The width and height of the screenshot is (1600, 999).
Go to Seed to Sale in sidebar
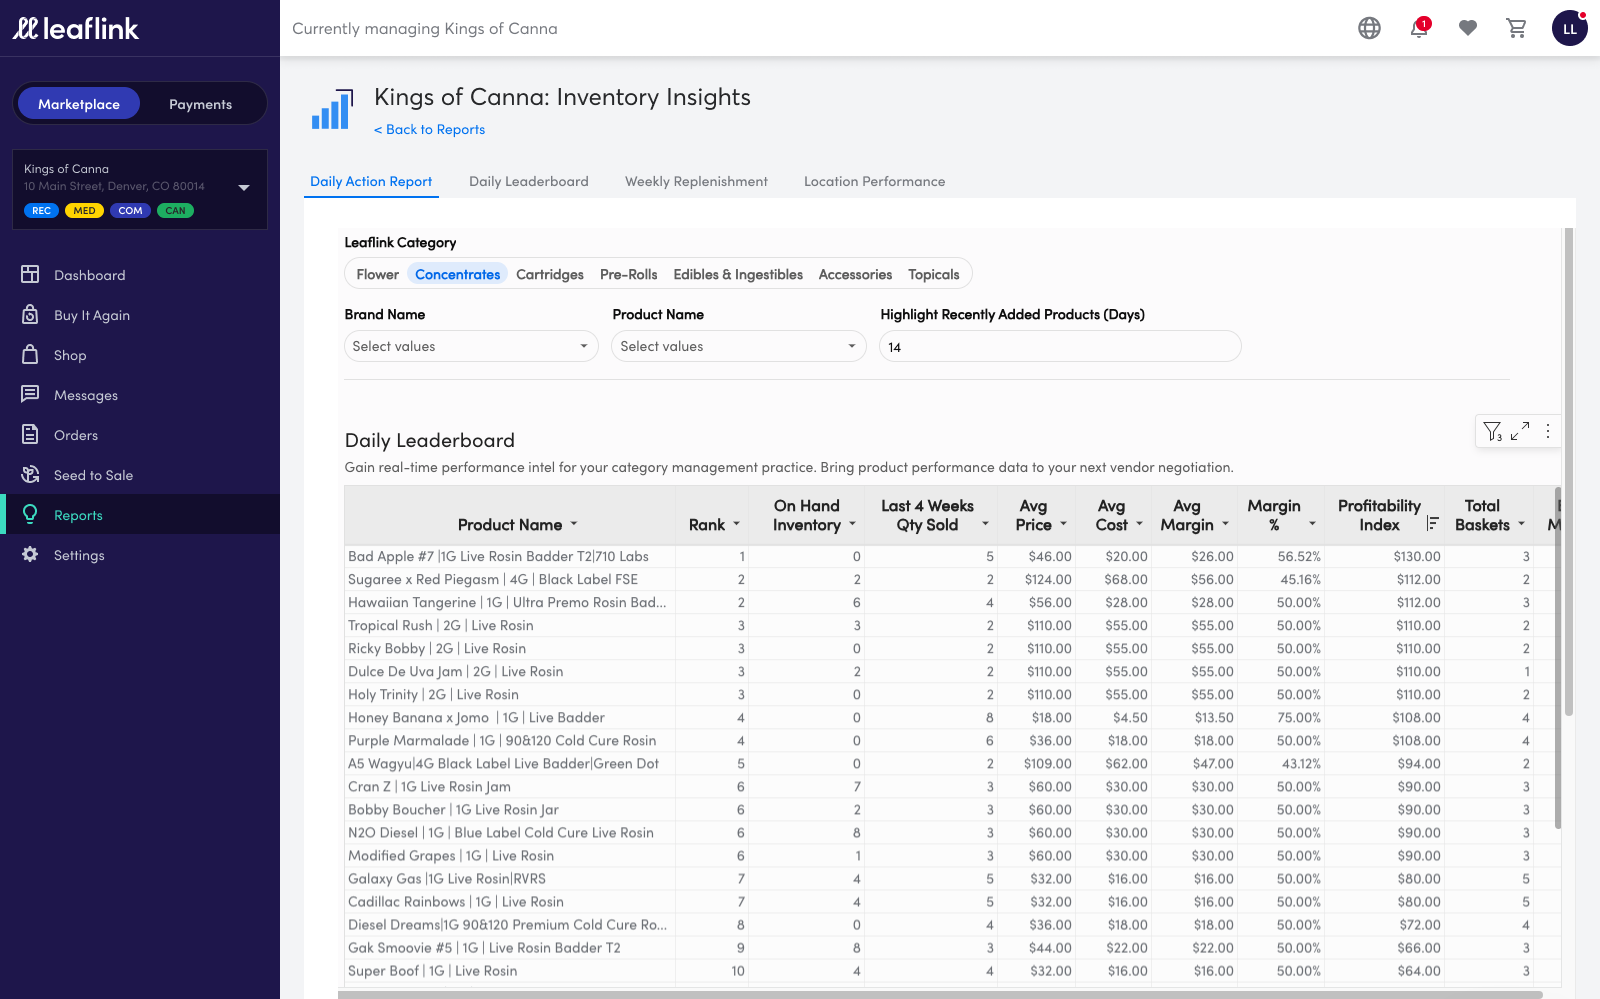coord(93,475)
